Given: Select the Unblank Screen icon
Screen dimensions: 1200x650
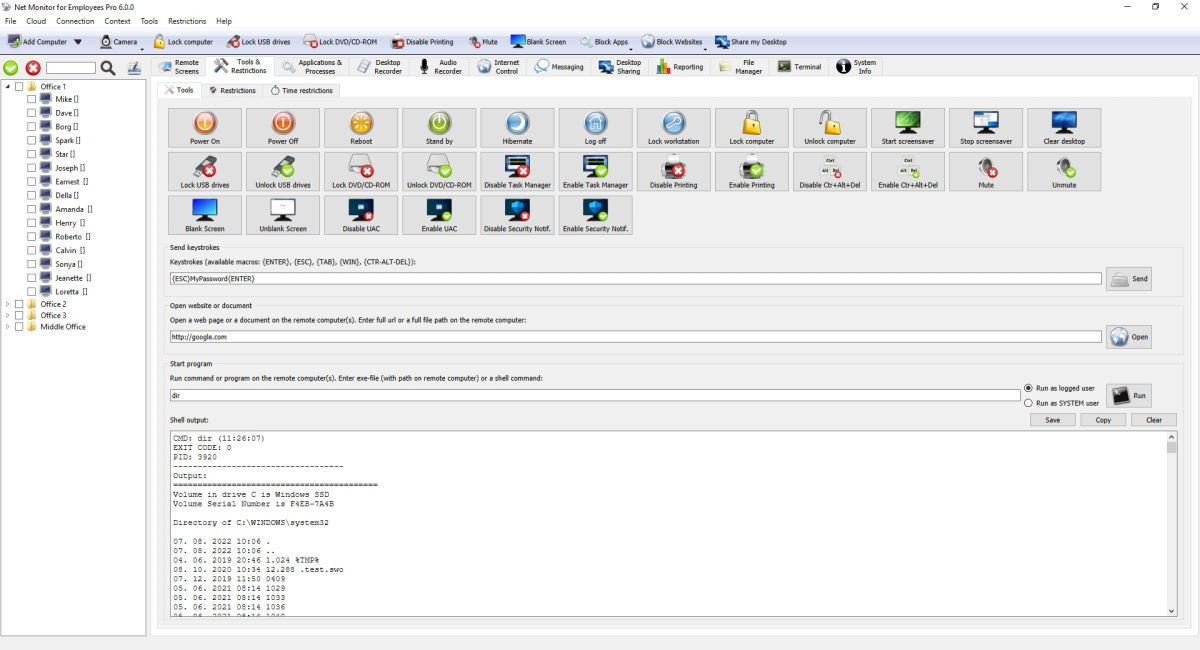Looking at the screenshot, I should (282, 214).
